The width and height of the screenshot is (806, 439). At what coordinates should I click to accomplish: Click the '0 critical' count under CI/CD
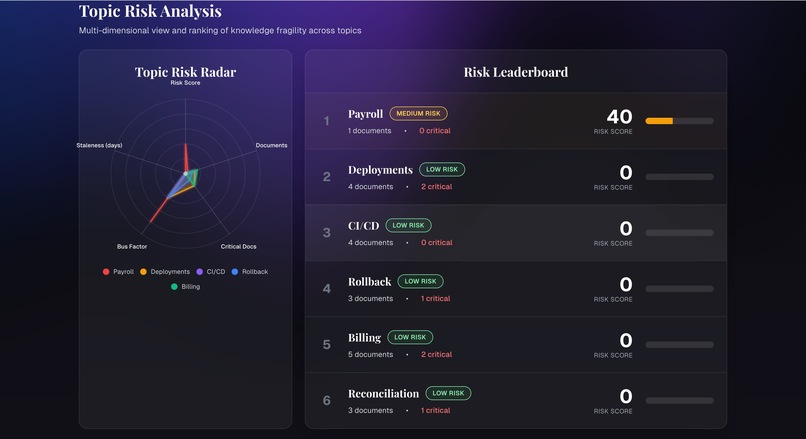point(437,243)
